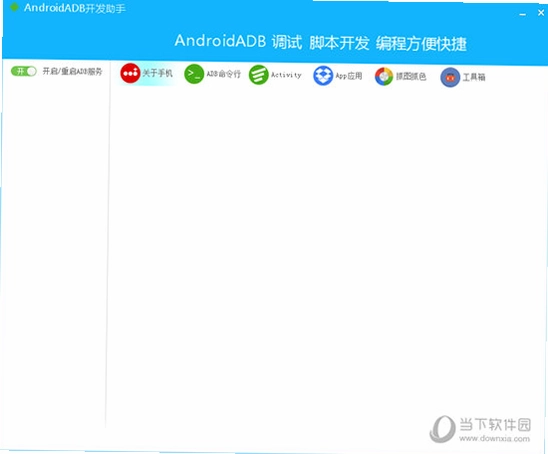
Task: Open the 关于手机 tab
Action: pos(146,73)
